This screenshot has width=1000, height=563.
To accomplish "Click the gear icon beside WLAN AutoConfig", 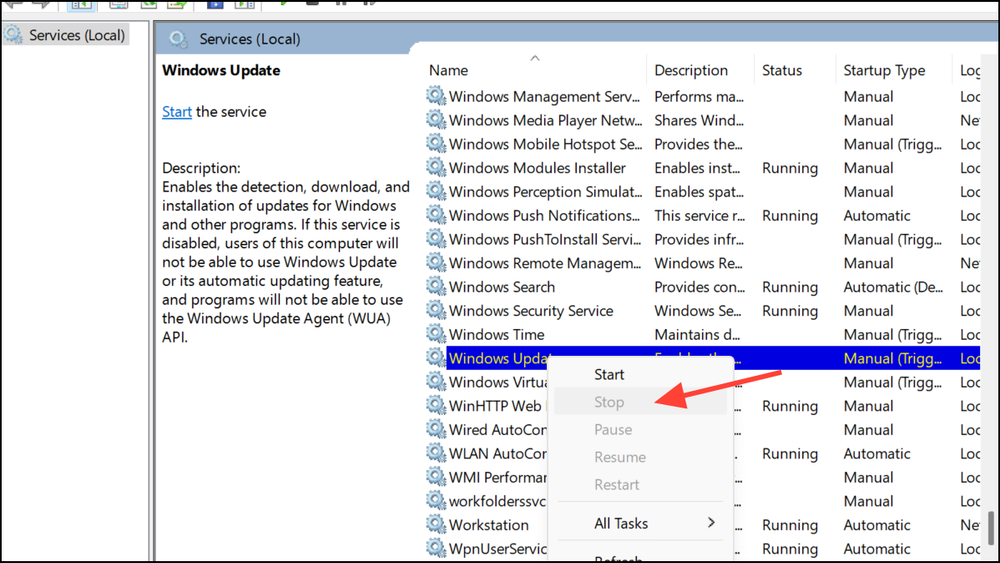I will (436, 453).
